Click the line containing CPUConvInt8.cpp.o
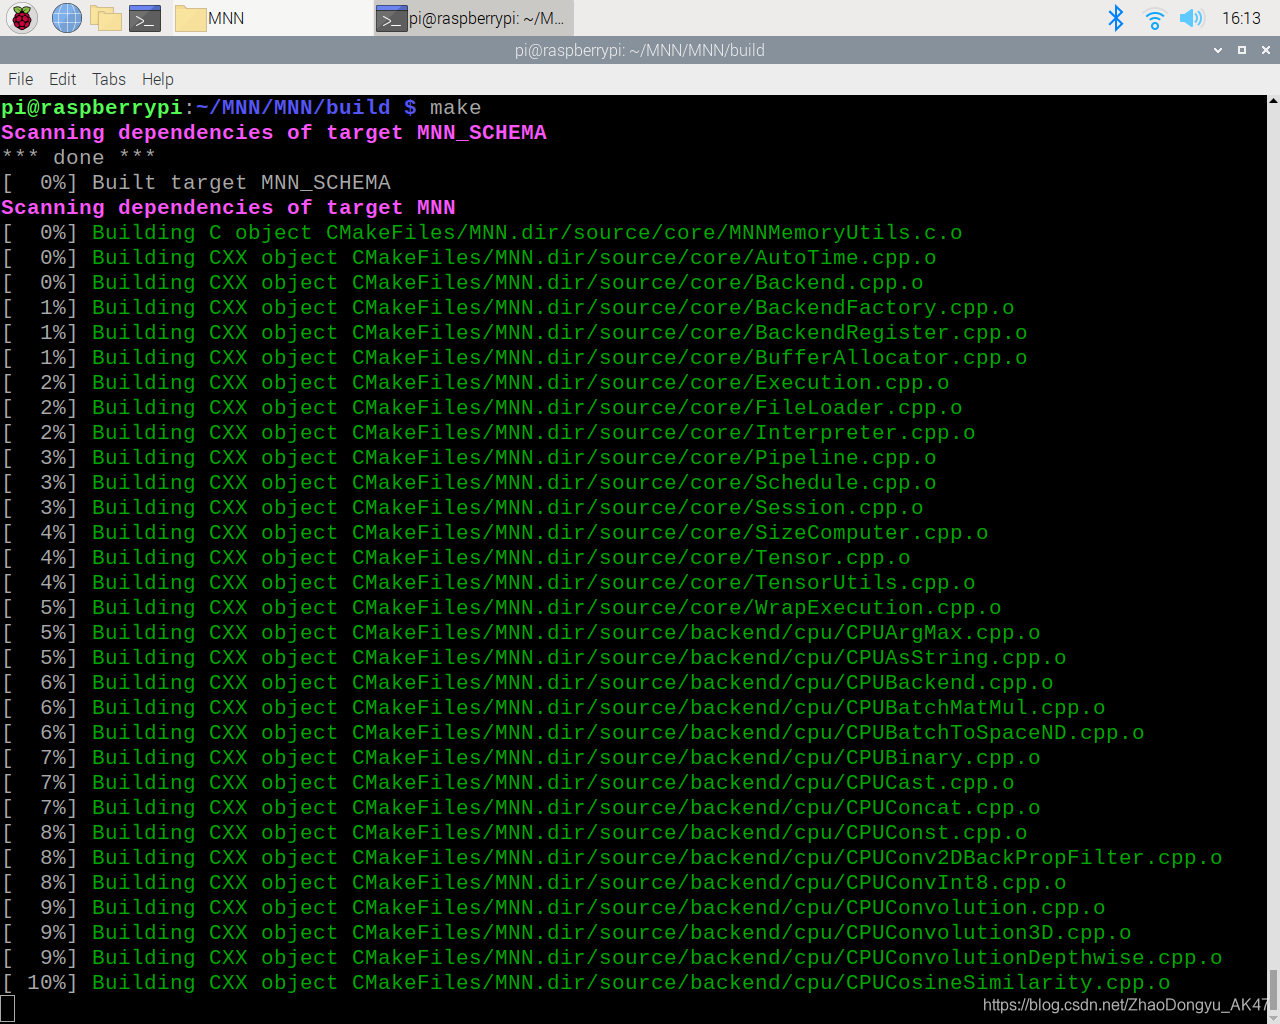Screen dimensions: 1280x1024 click(x=534, y=883)
